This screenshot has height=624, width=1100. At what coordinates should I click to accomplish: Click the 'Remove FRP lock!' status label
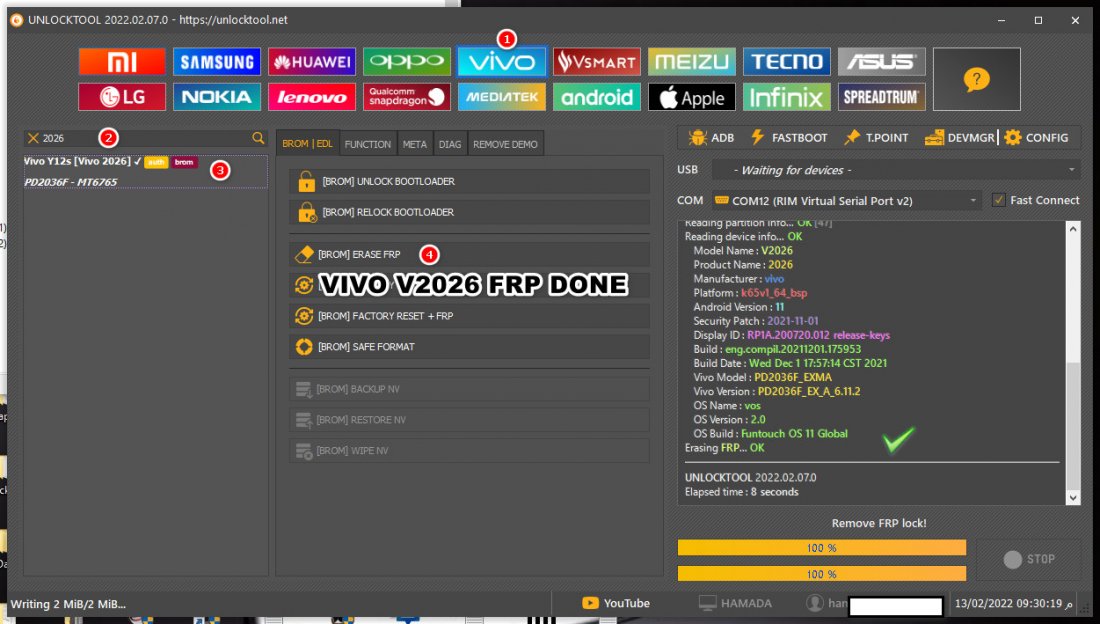879,523
